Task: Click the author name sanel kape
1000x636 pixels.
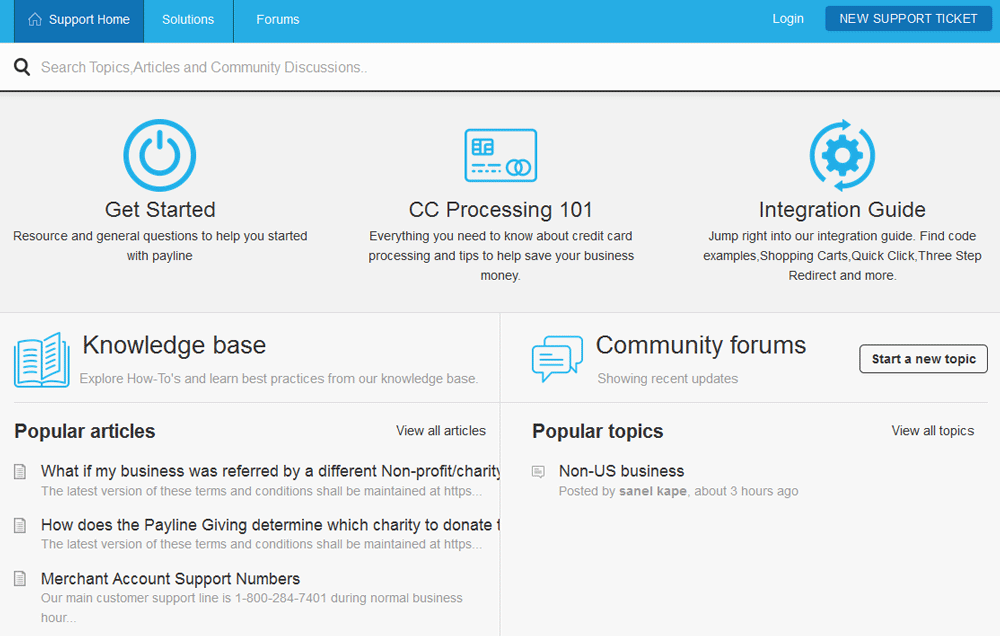Action: pyautogui.click(x=652, y=491)
